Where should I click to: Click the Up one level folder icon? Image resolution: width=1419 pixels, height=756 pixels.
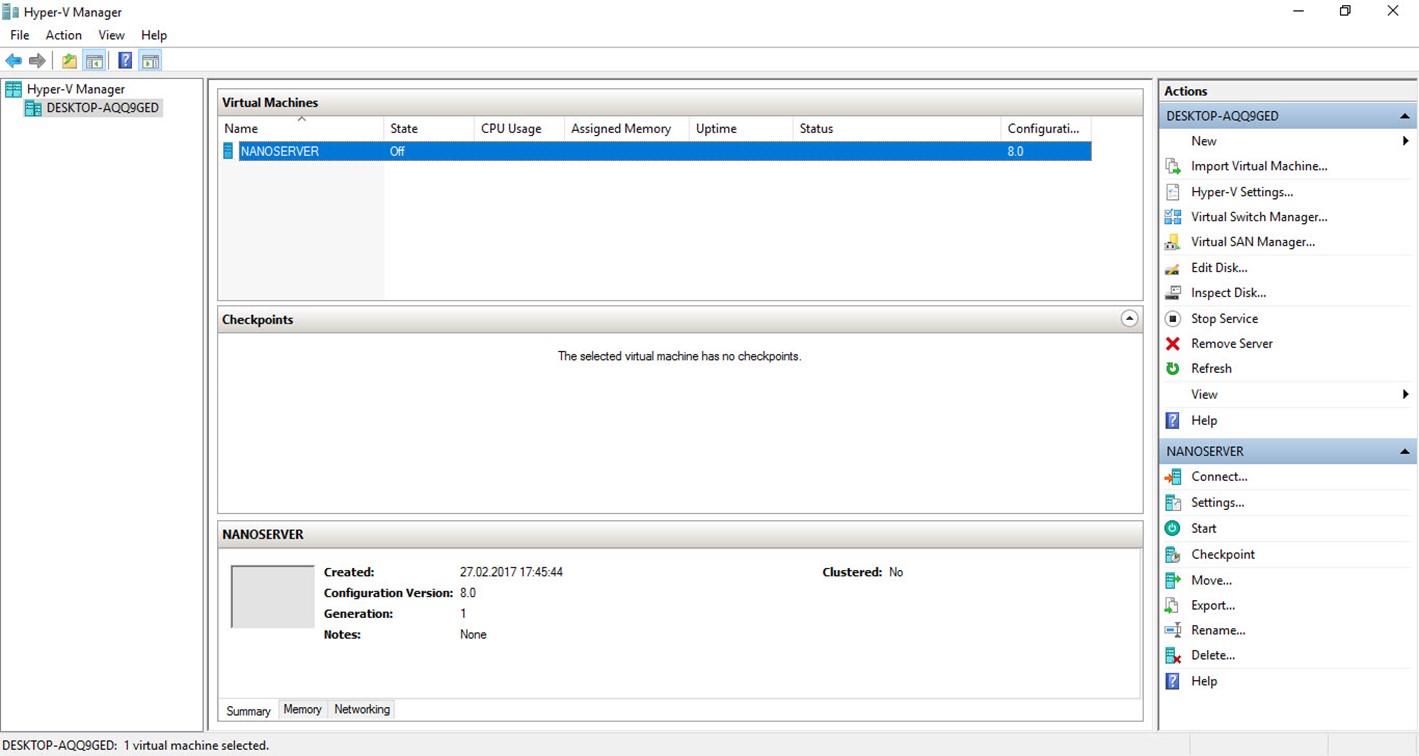click(x=69, y=61)
